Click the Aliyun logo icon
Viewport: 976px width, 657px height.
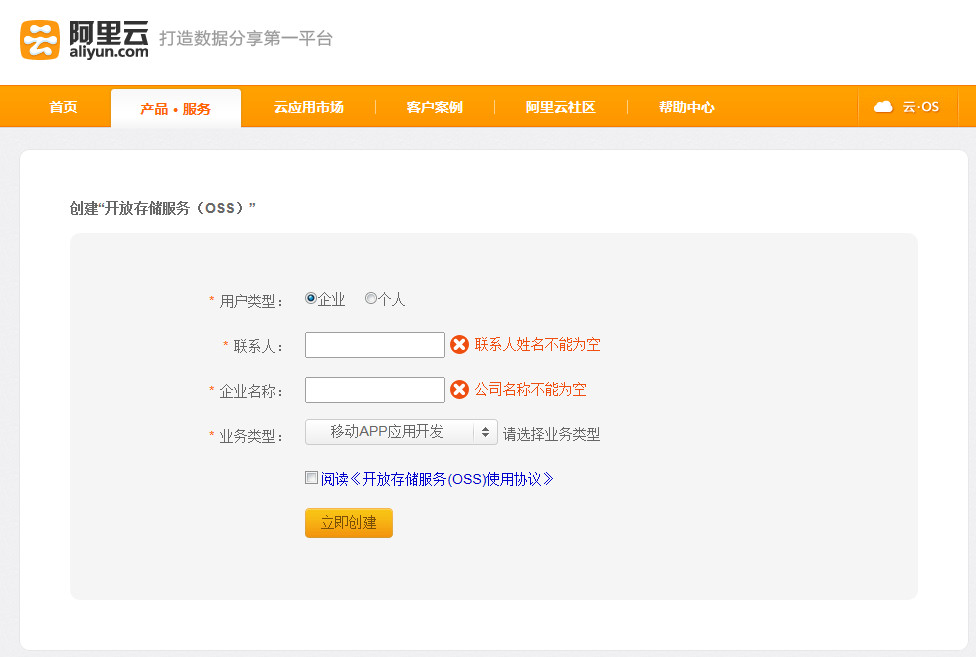(40, 40)
